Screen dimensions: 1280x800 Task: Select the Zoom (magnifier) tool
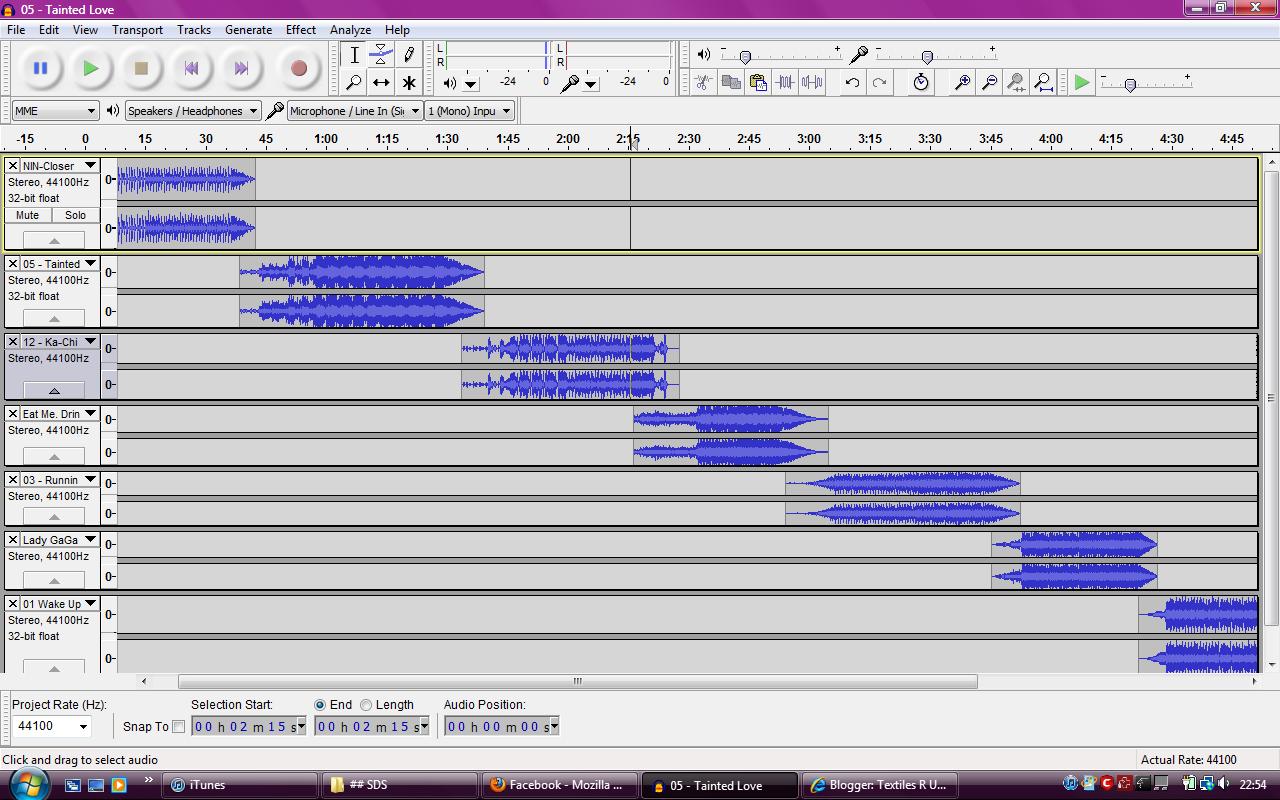354,82
